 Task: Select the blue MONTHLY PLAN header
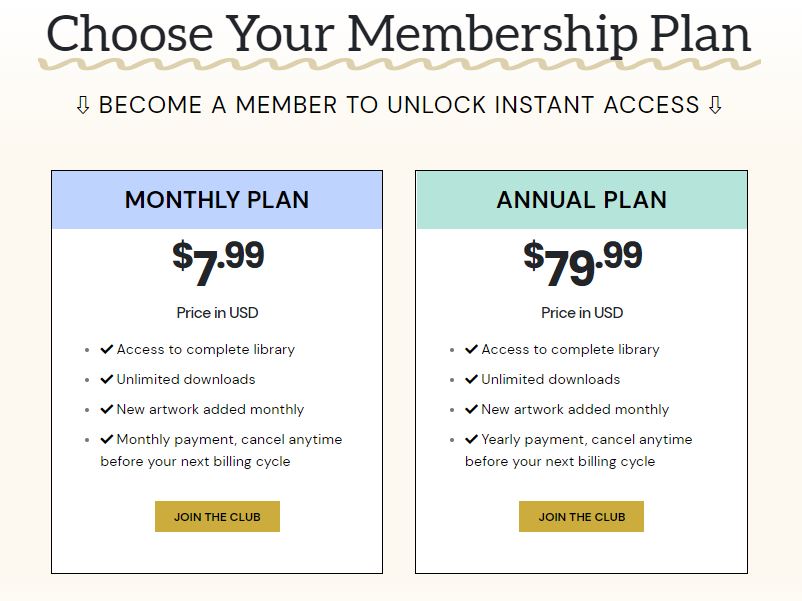tap(217, 200)
